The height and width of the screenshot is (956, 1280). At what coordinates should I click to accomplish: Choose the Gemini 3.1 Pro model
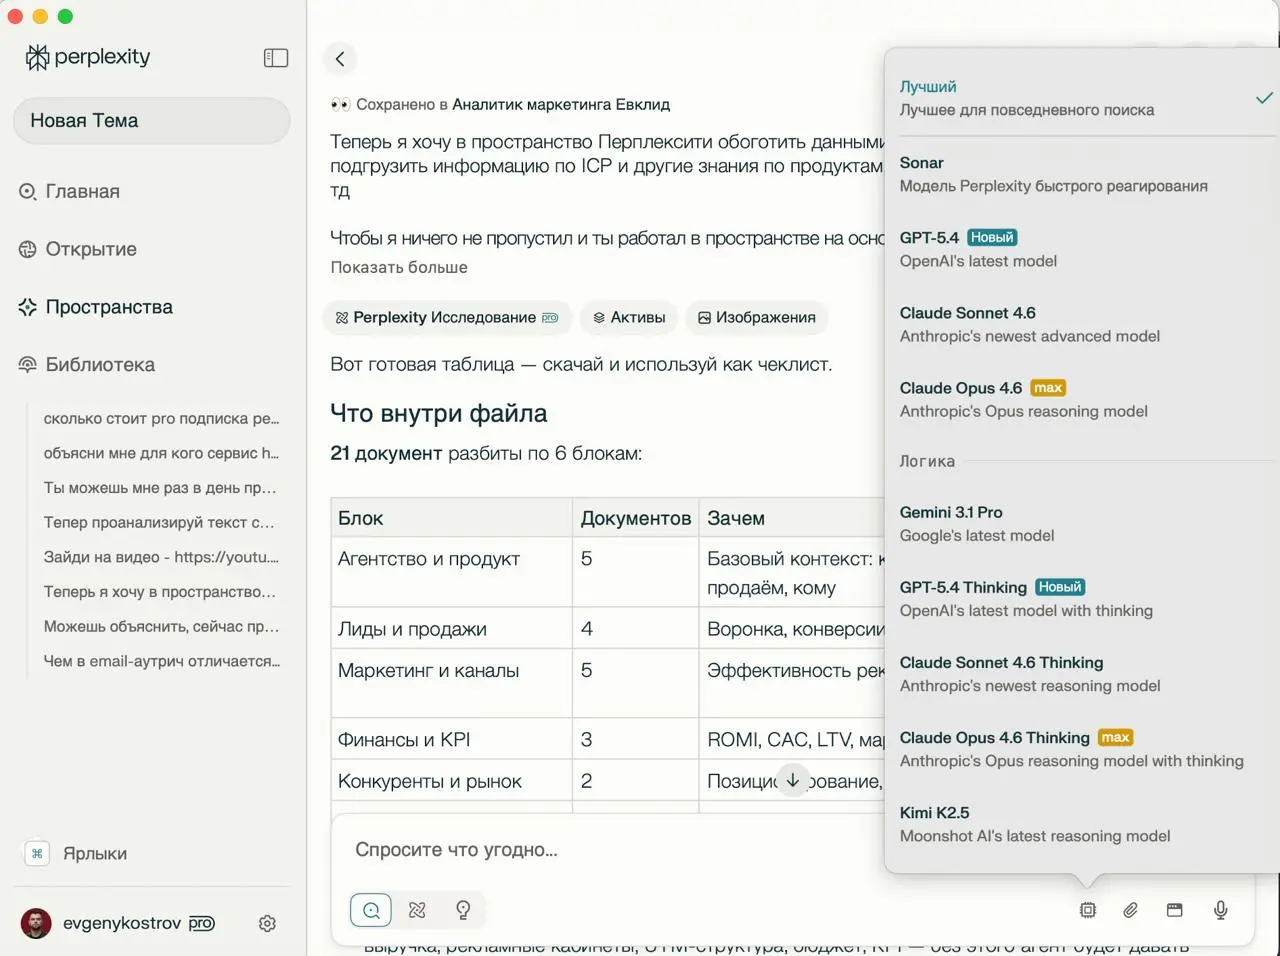point(1085,523)
